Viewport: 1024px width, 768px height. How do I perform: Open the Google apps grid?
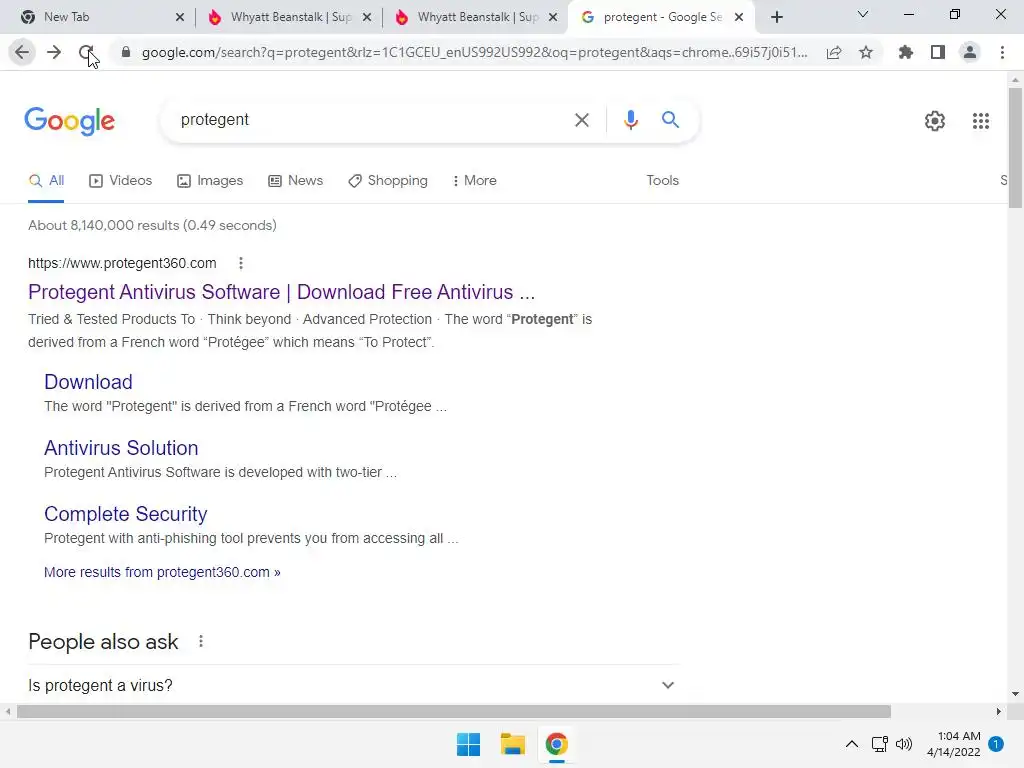click(981, 121)
